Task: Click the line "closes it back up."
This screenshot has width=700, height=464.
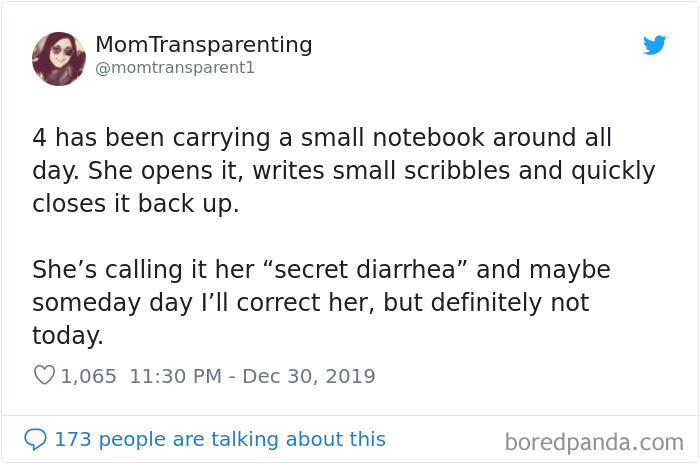Action: point(136,203)
